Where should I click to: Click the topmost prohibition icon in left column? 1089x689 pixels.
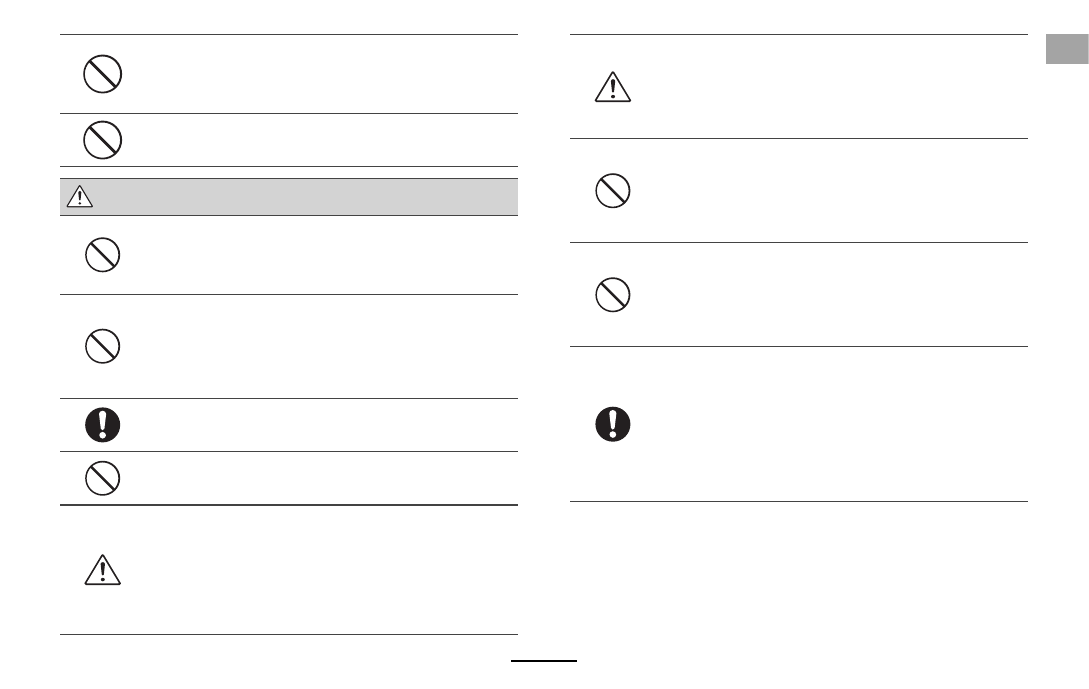pos(103,74)
